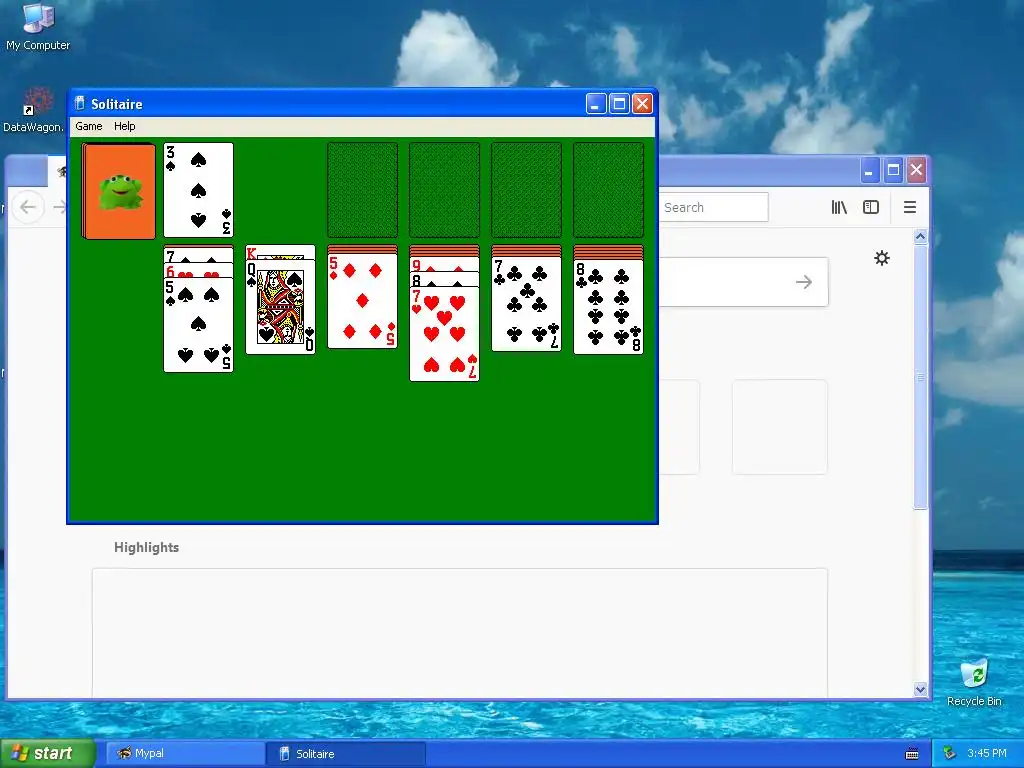Close the Solitaire window
The image size is (1024, 768).
pos(643,103)
